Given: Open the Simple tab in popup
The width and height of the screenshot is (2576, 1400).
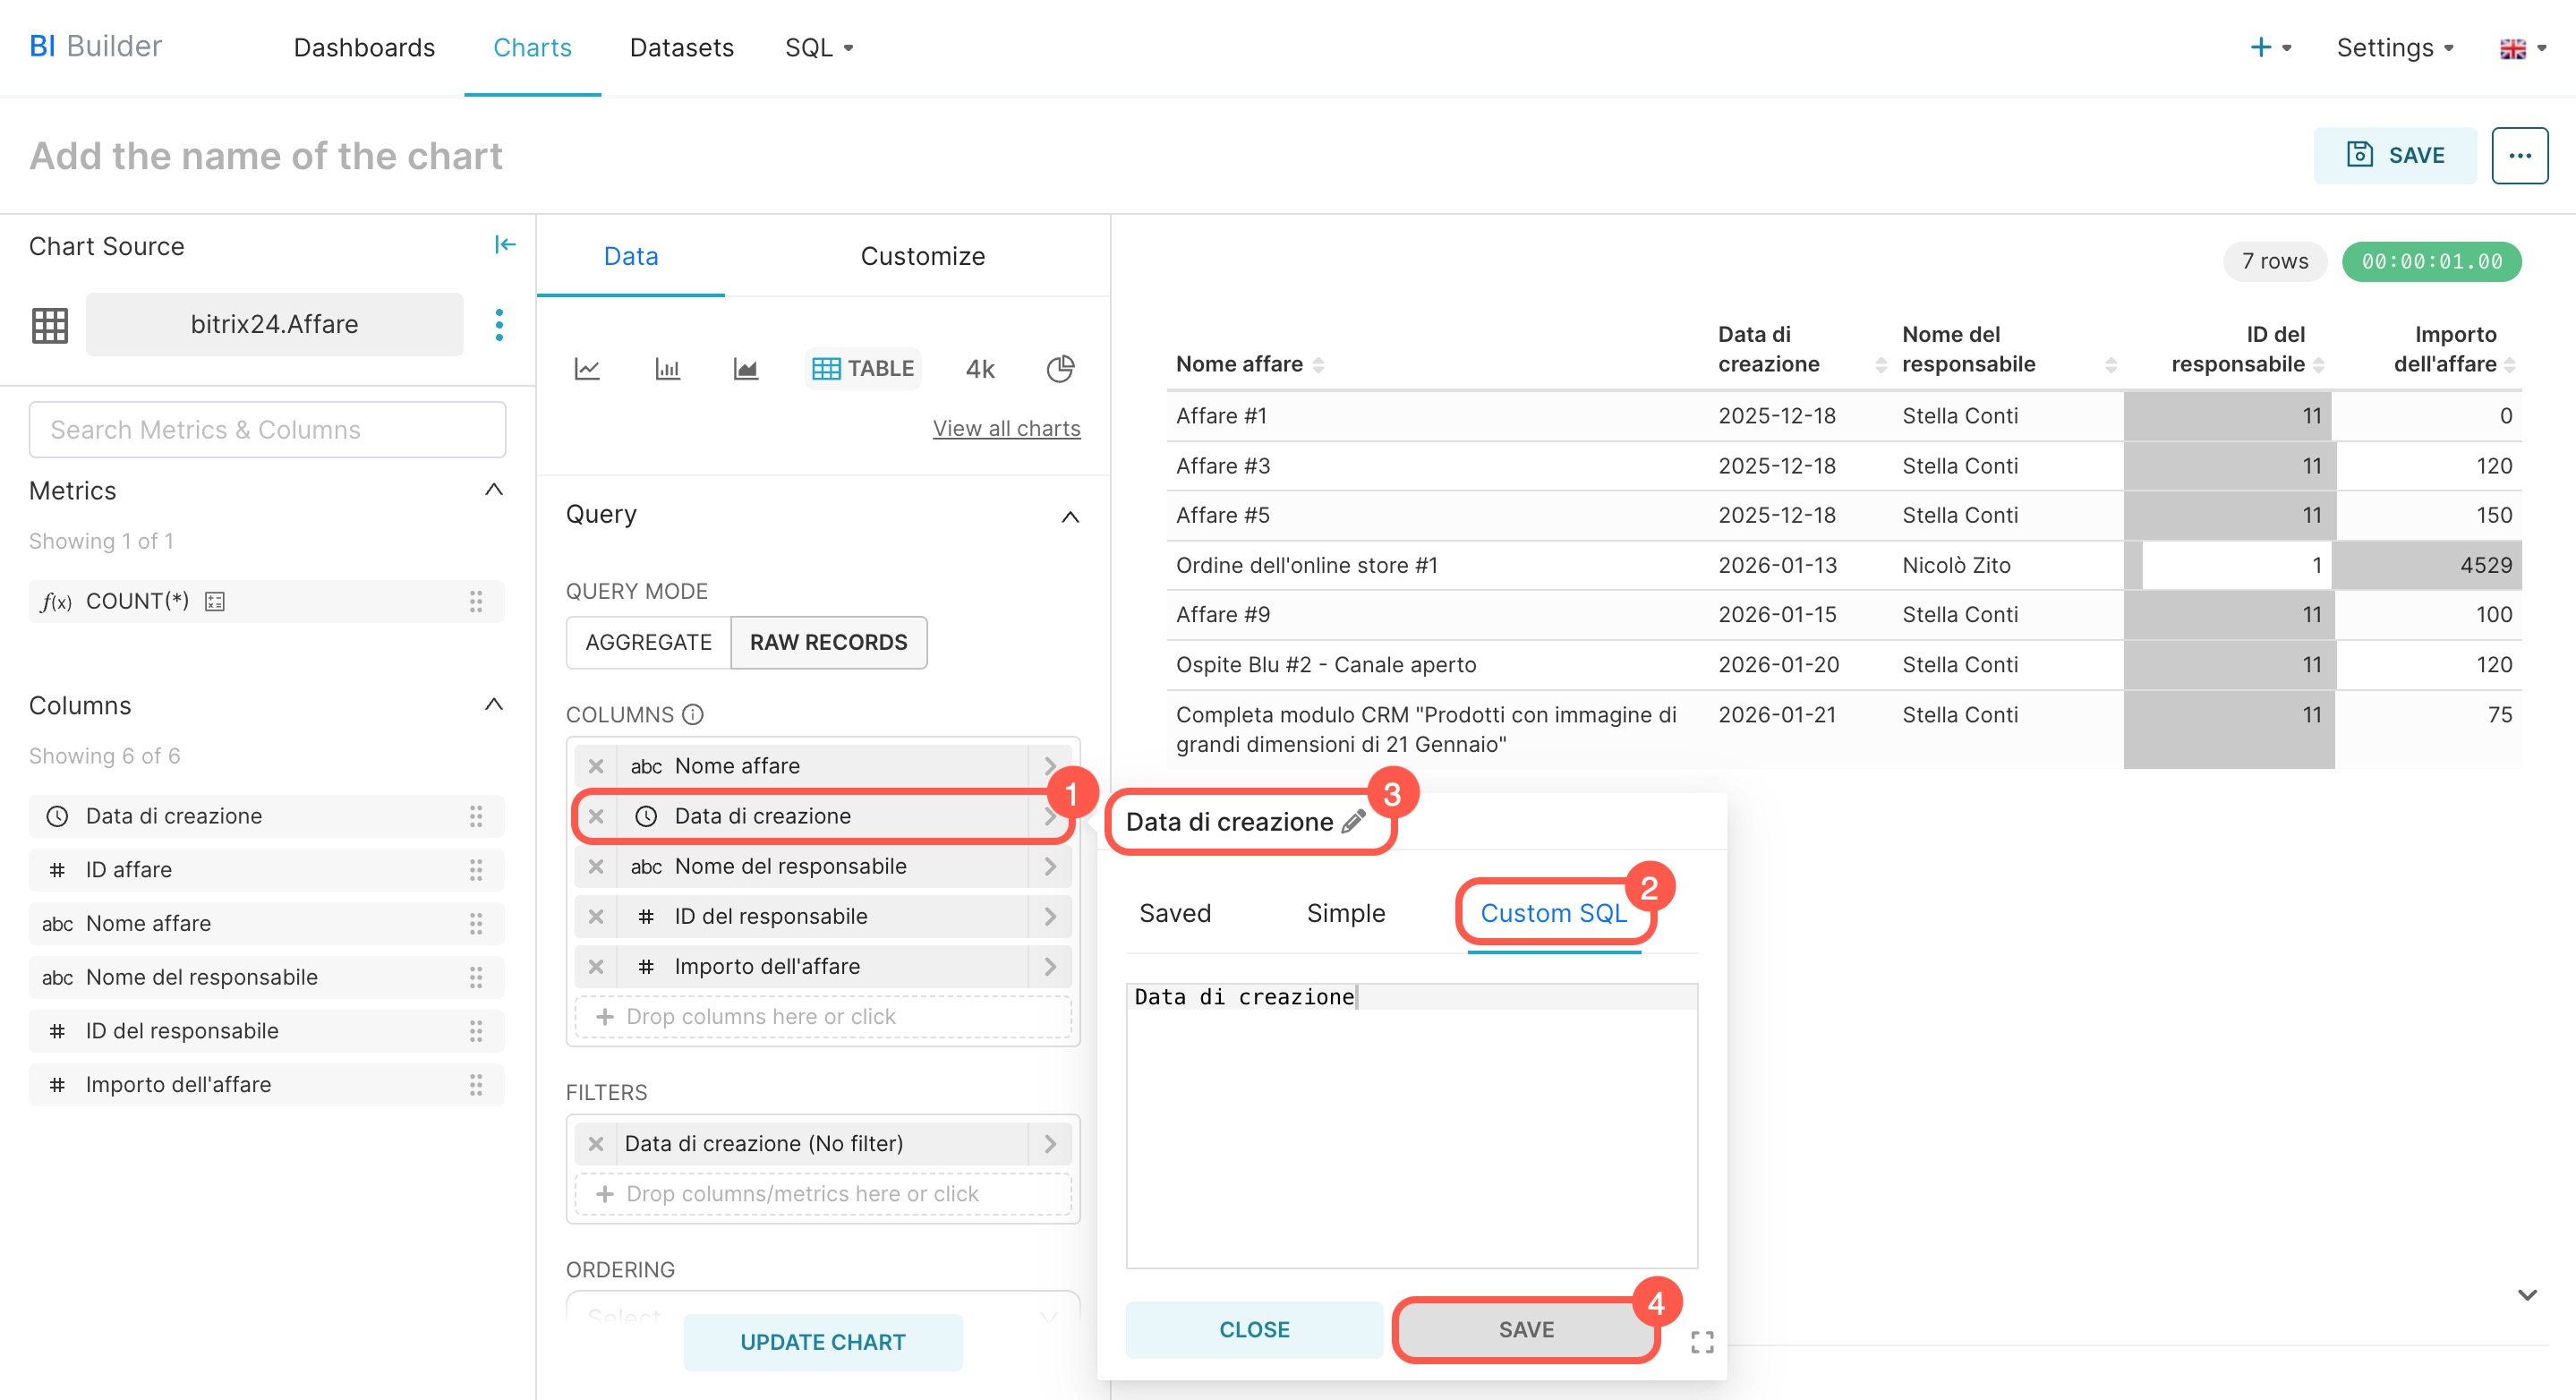Looking at the screenshot, I should coord(1345,913).
